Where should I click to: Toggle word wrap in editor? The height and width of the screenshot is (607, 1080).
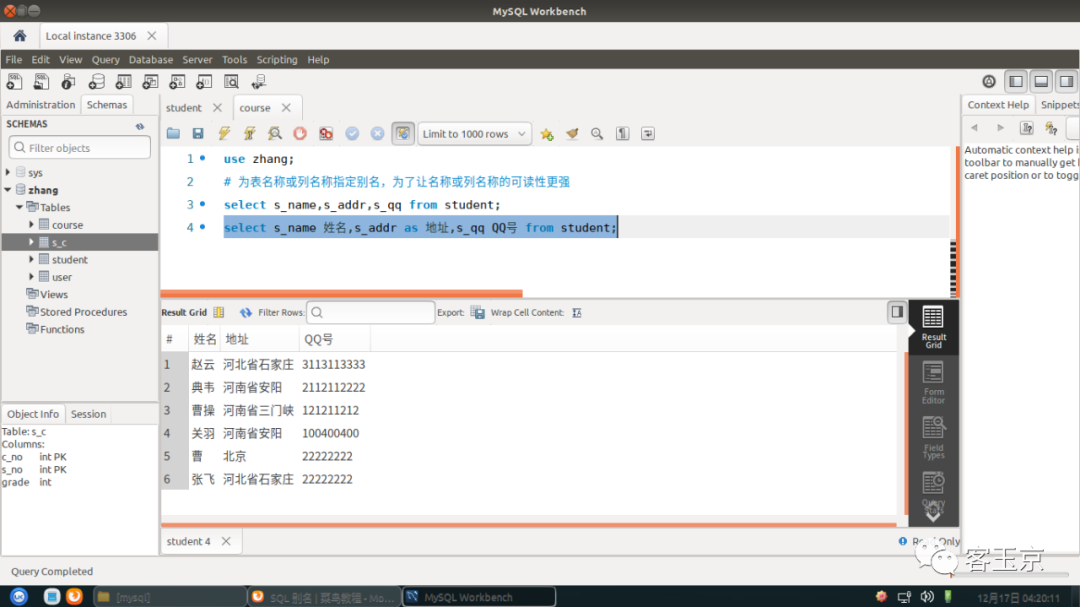pyautogui.click(x=648, y=134)
